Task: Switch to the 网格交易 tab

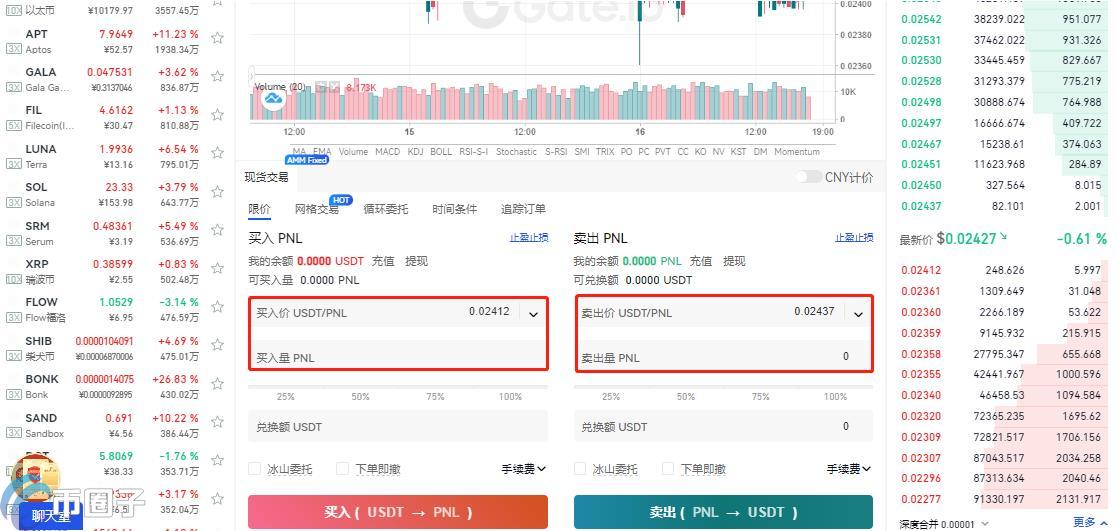Action: pyautogui.click(x=316, y=209)
